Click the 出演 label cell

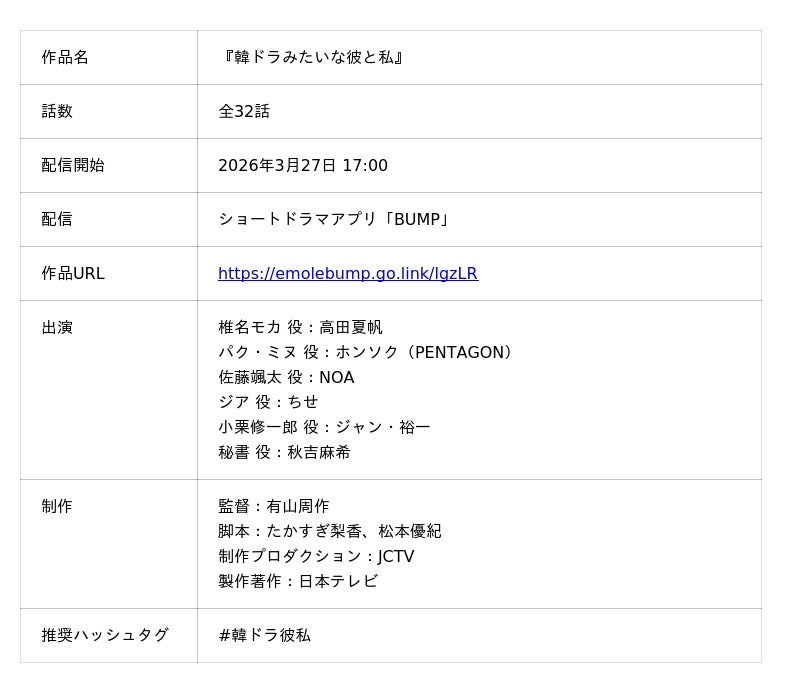(x=57, y=328)
